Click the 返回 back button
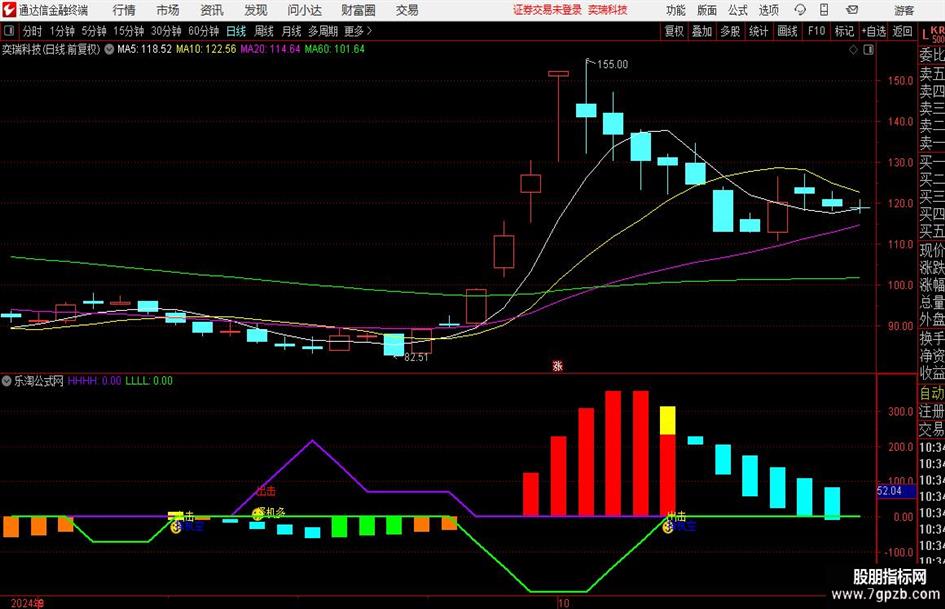 pyautogui.click(x=902, y=31)
